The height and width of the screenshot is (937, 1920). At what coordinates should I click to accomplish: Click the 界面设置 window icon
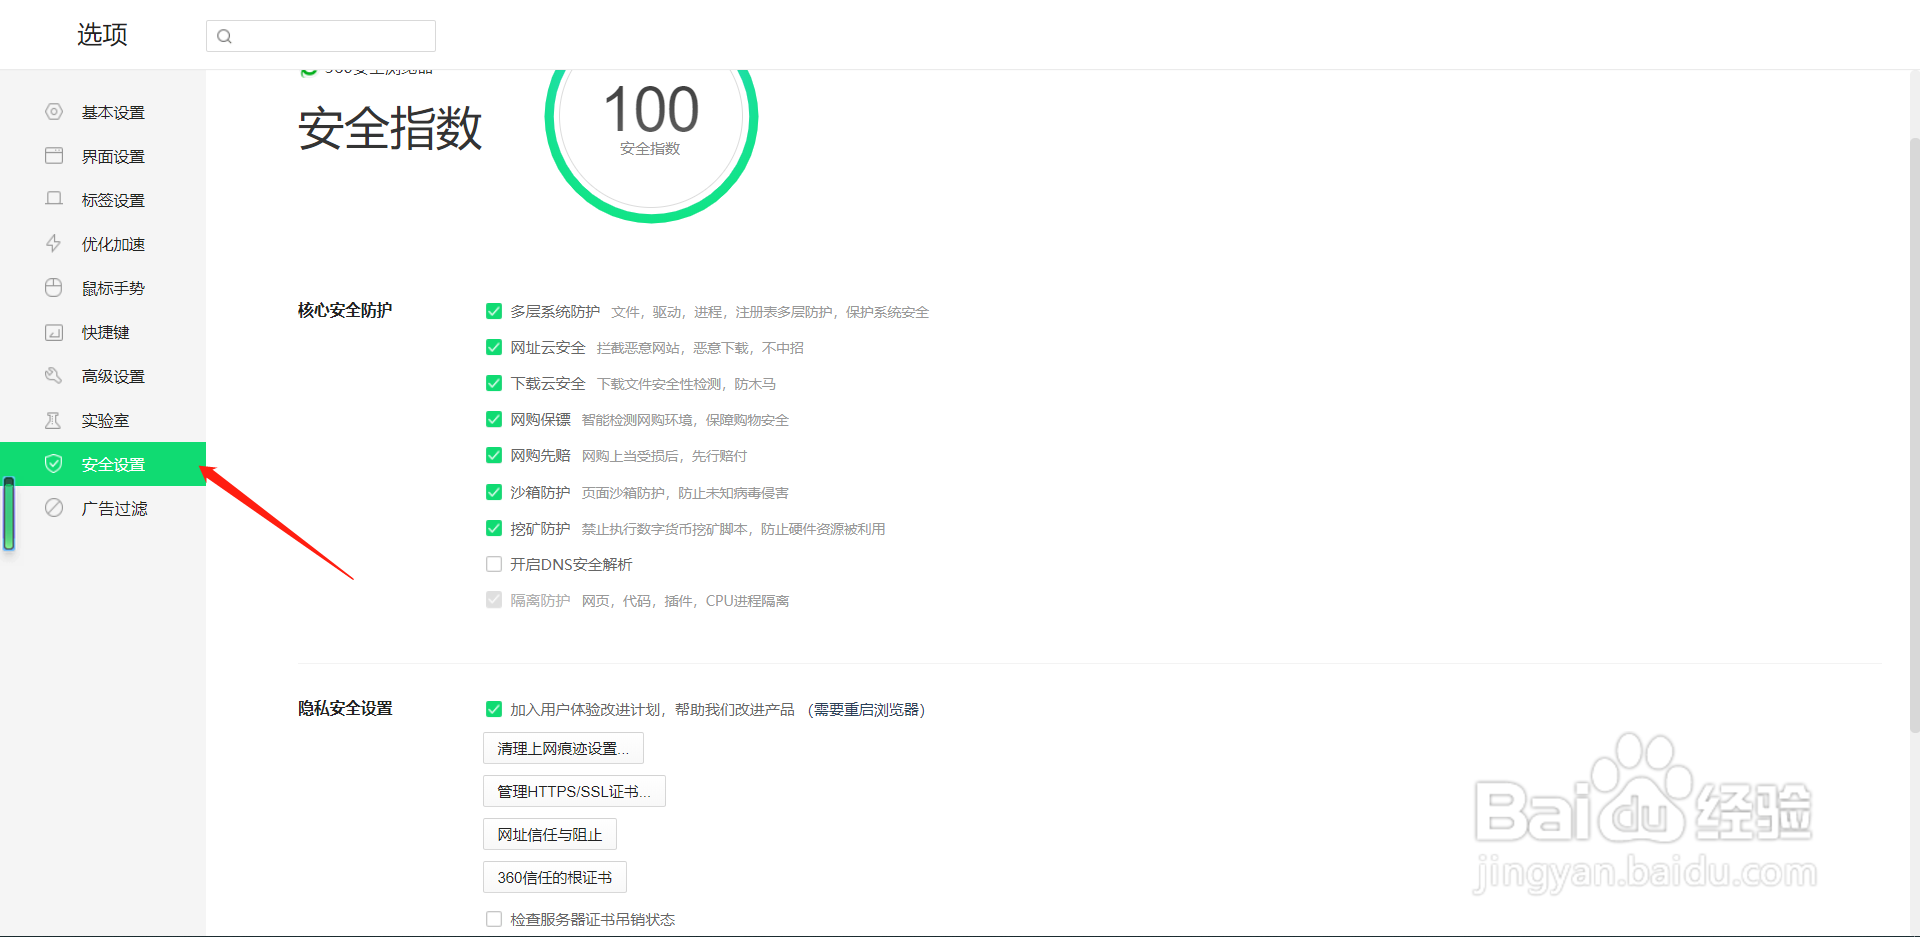point(54,156)
